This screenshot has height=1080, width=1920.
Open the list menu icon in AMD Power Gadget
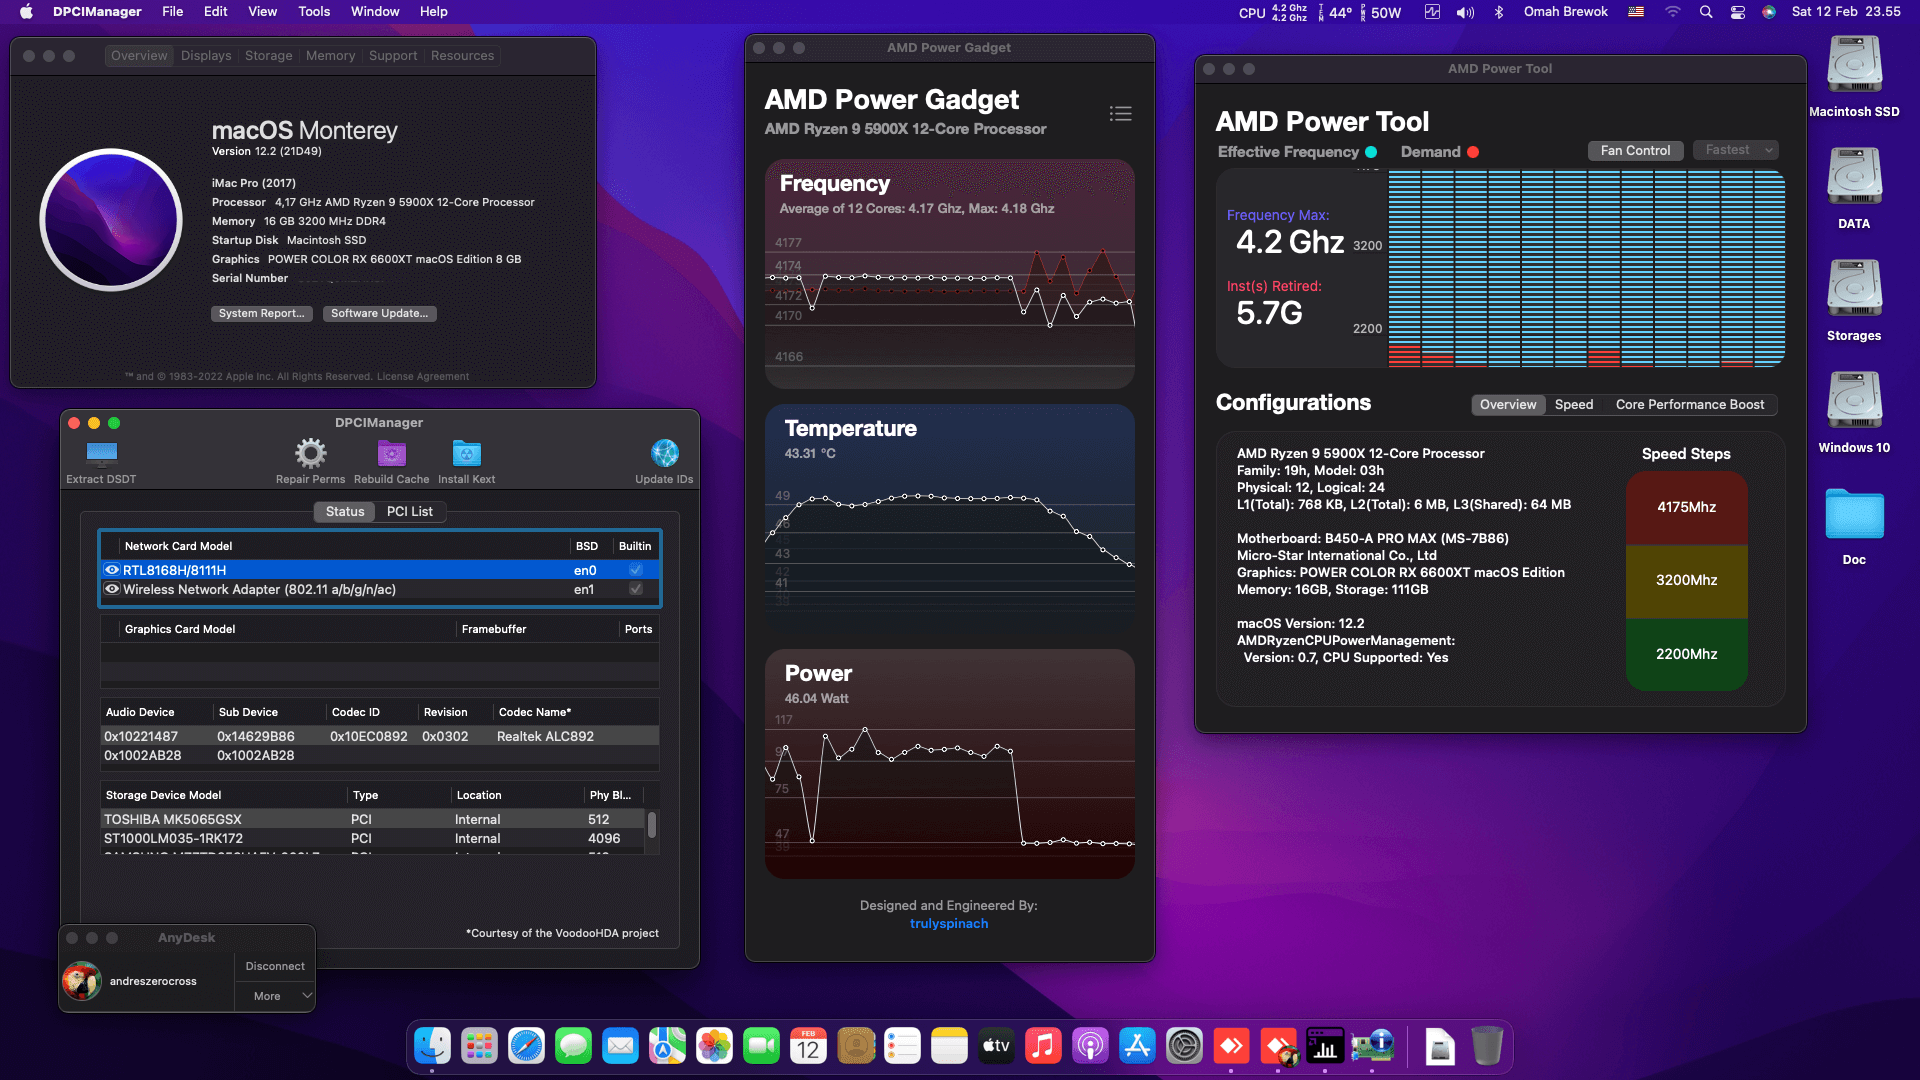[1120, 114]
